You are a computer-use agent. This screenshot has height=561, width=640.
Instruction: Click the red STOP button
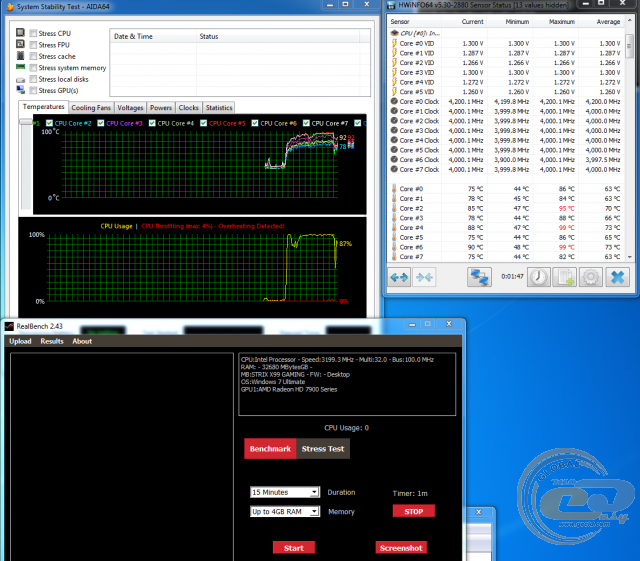pyautogui.click(x=413, y=511)
